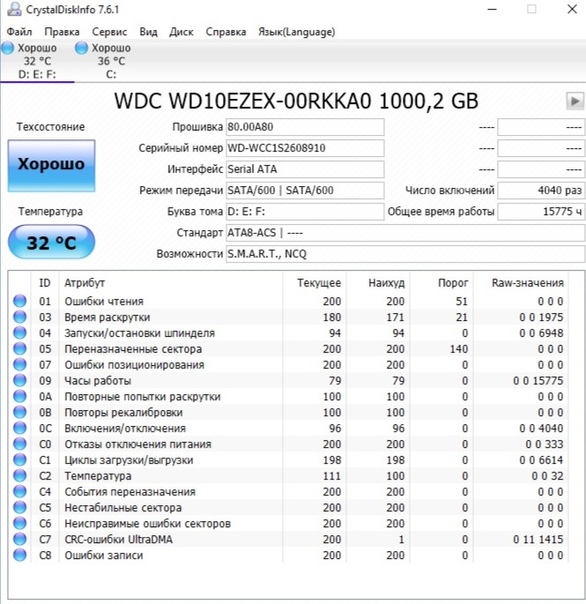The height and width of the screenshot is (604, 586).
Task: Click status orb for 05 Переназначенные сектора
Action: 20,349
